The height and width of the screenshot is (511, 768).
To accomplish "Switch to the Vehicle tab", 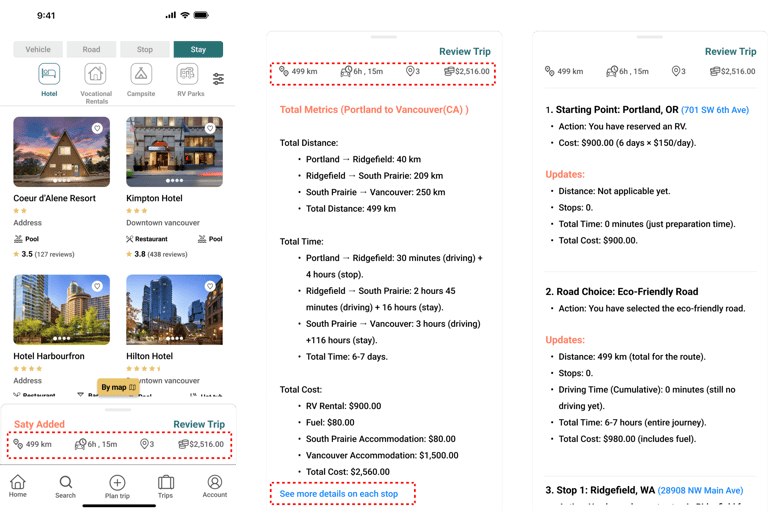I will click(38, 49).
